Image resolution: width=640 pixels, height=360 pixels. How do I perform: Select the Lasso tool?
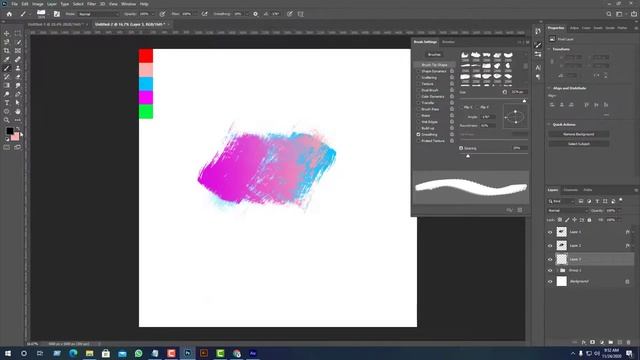(7, 42)
